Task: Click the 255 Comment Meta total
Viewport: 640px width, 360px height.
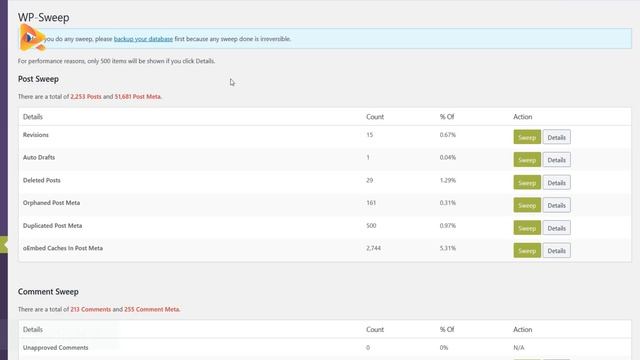Action: point(152,309)
